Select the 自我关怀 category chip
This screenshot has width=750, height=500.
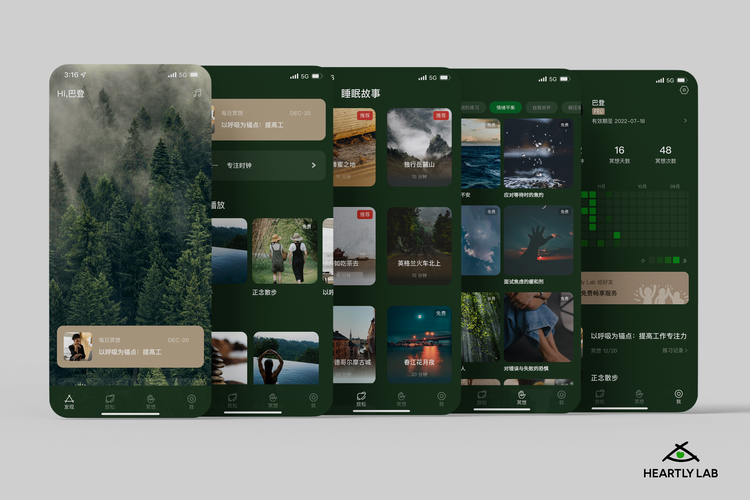(x=540, y=106)
